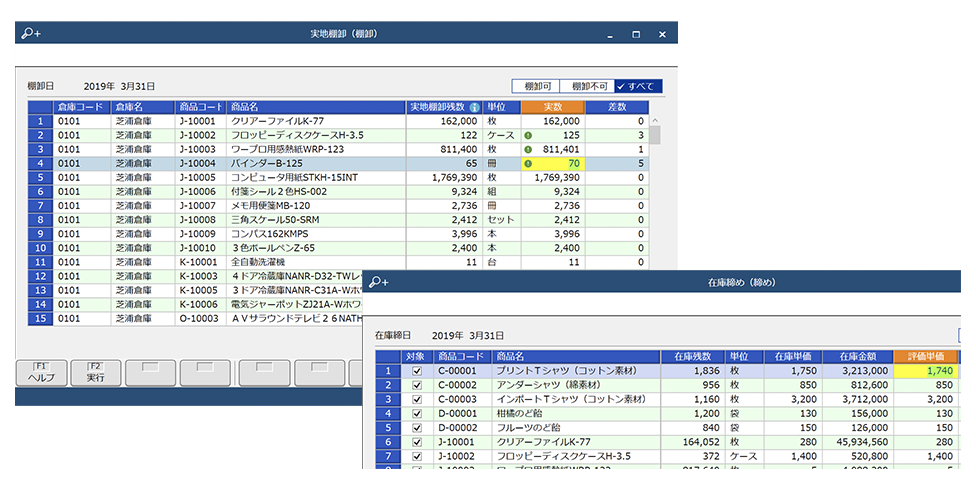Click the green alert icon in ワープロ用感熱紙 row
Viewport: 976px width, 481px height.
527,149
